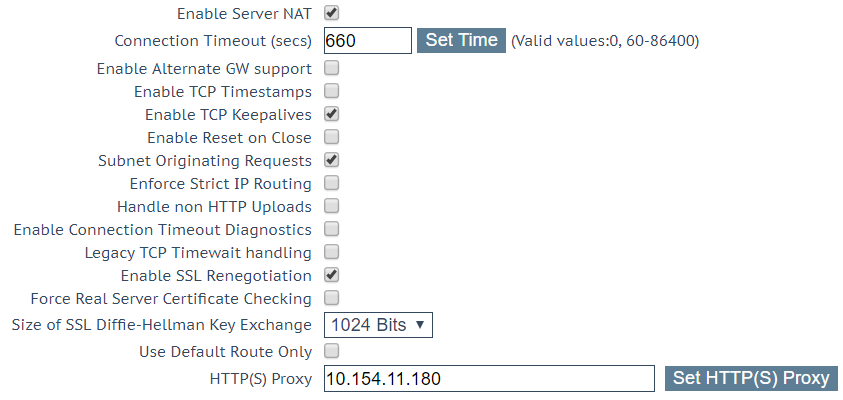The height and width of the screenshot is (400, 843).
Task: Untick Subnet Originating Requests checkbox
Action: 332,160
